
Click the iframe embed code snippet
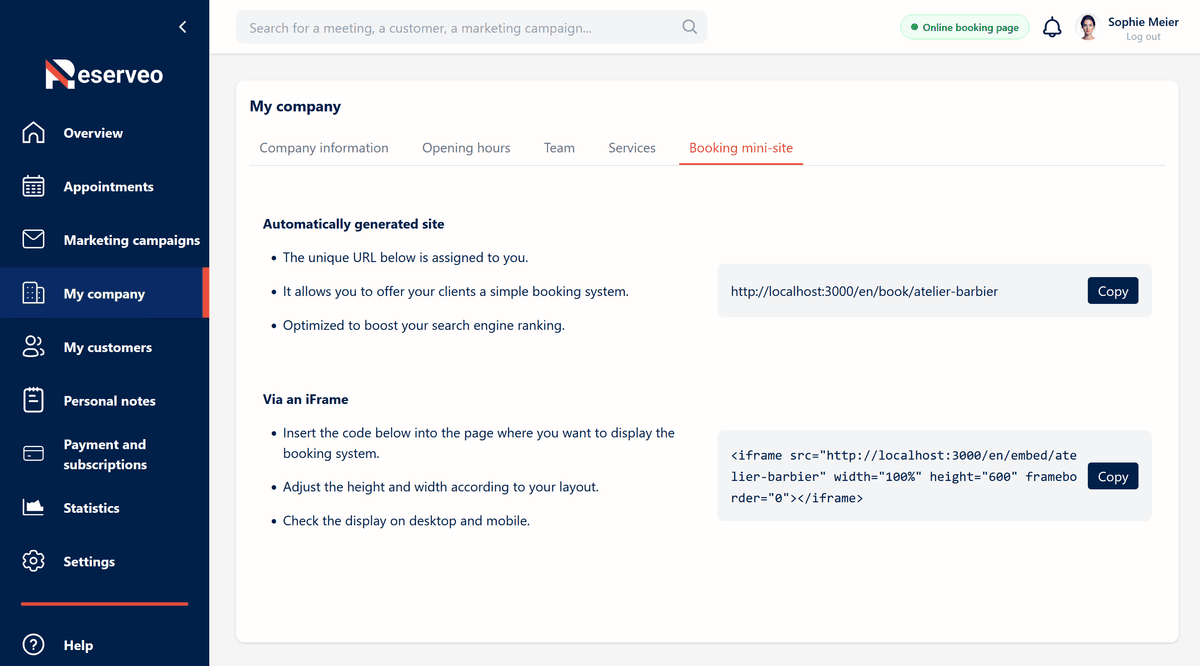[x=904, y=476]
